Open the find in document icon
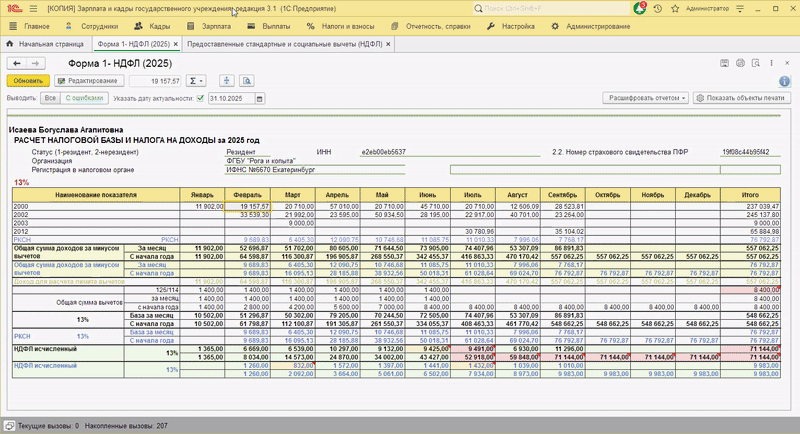Image resolution: width=800 pixels, height=434 pixels. pos(247,81)
